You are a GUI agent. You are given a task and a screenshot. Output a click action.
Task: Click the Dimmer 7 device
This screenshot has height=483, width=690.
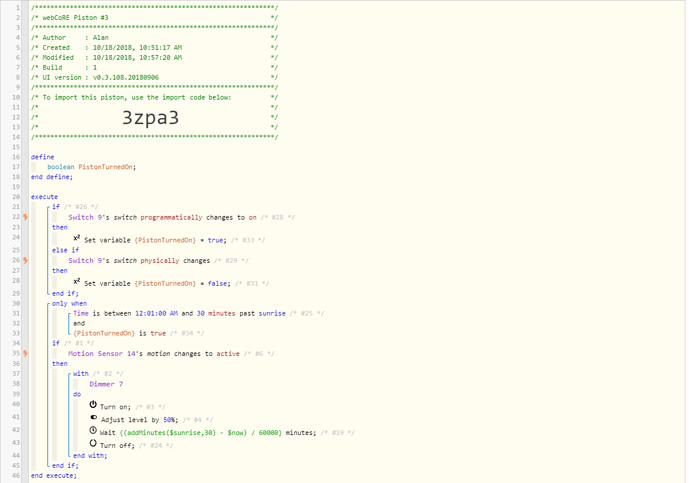point(106,384)
